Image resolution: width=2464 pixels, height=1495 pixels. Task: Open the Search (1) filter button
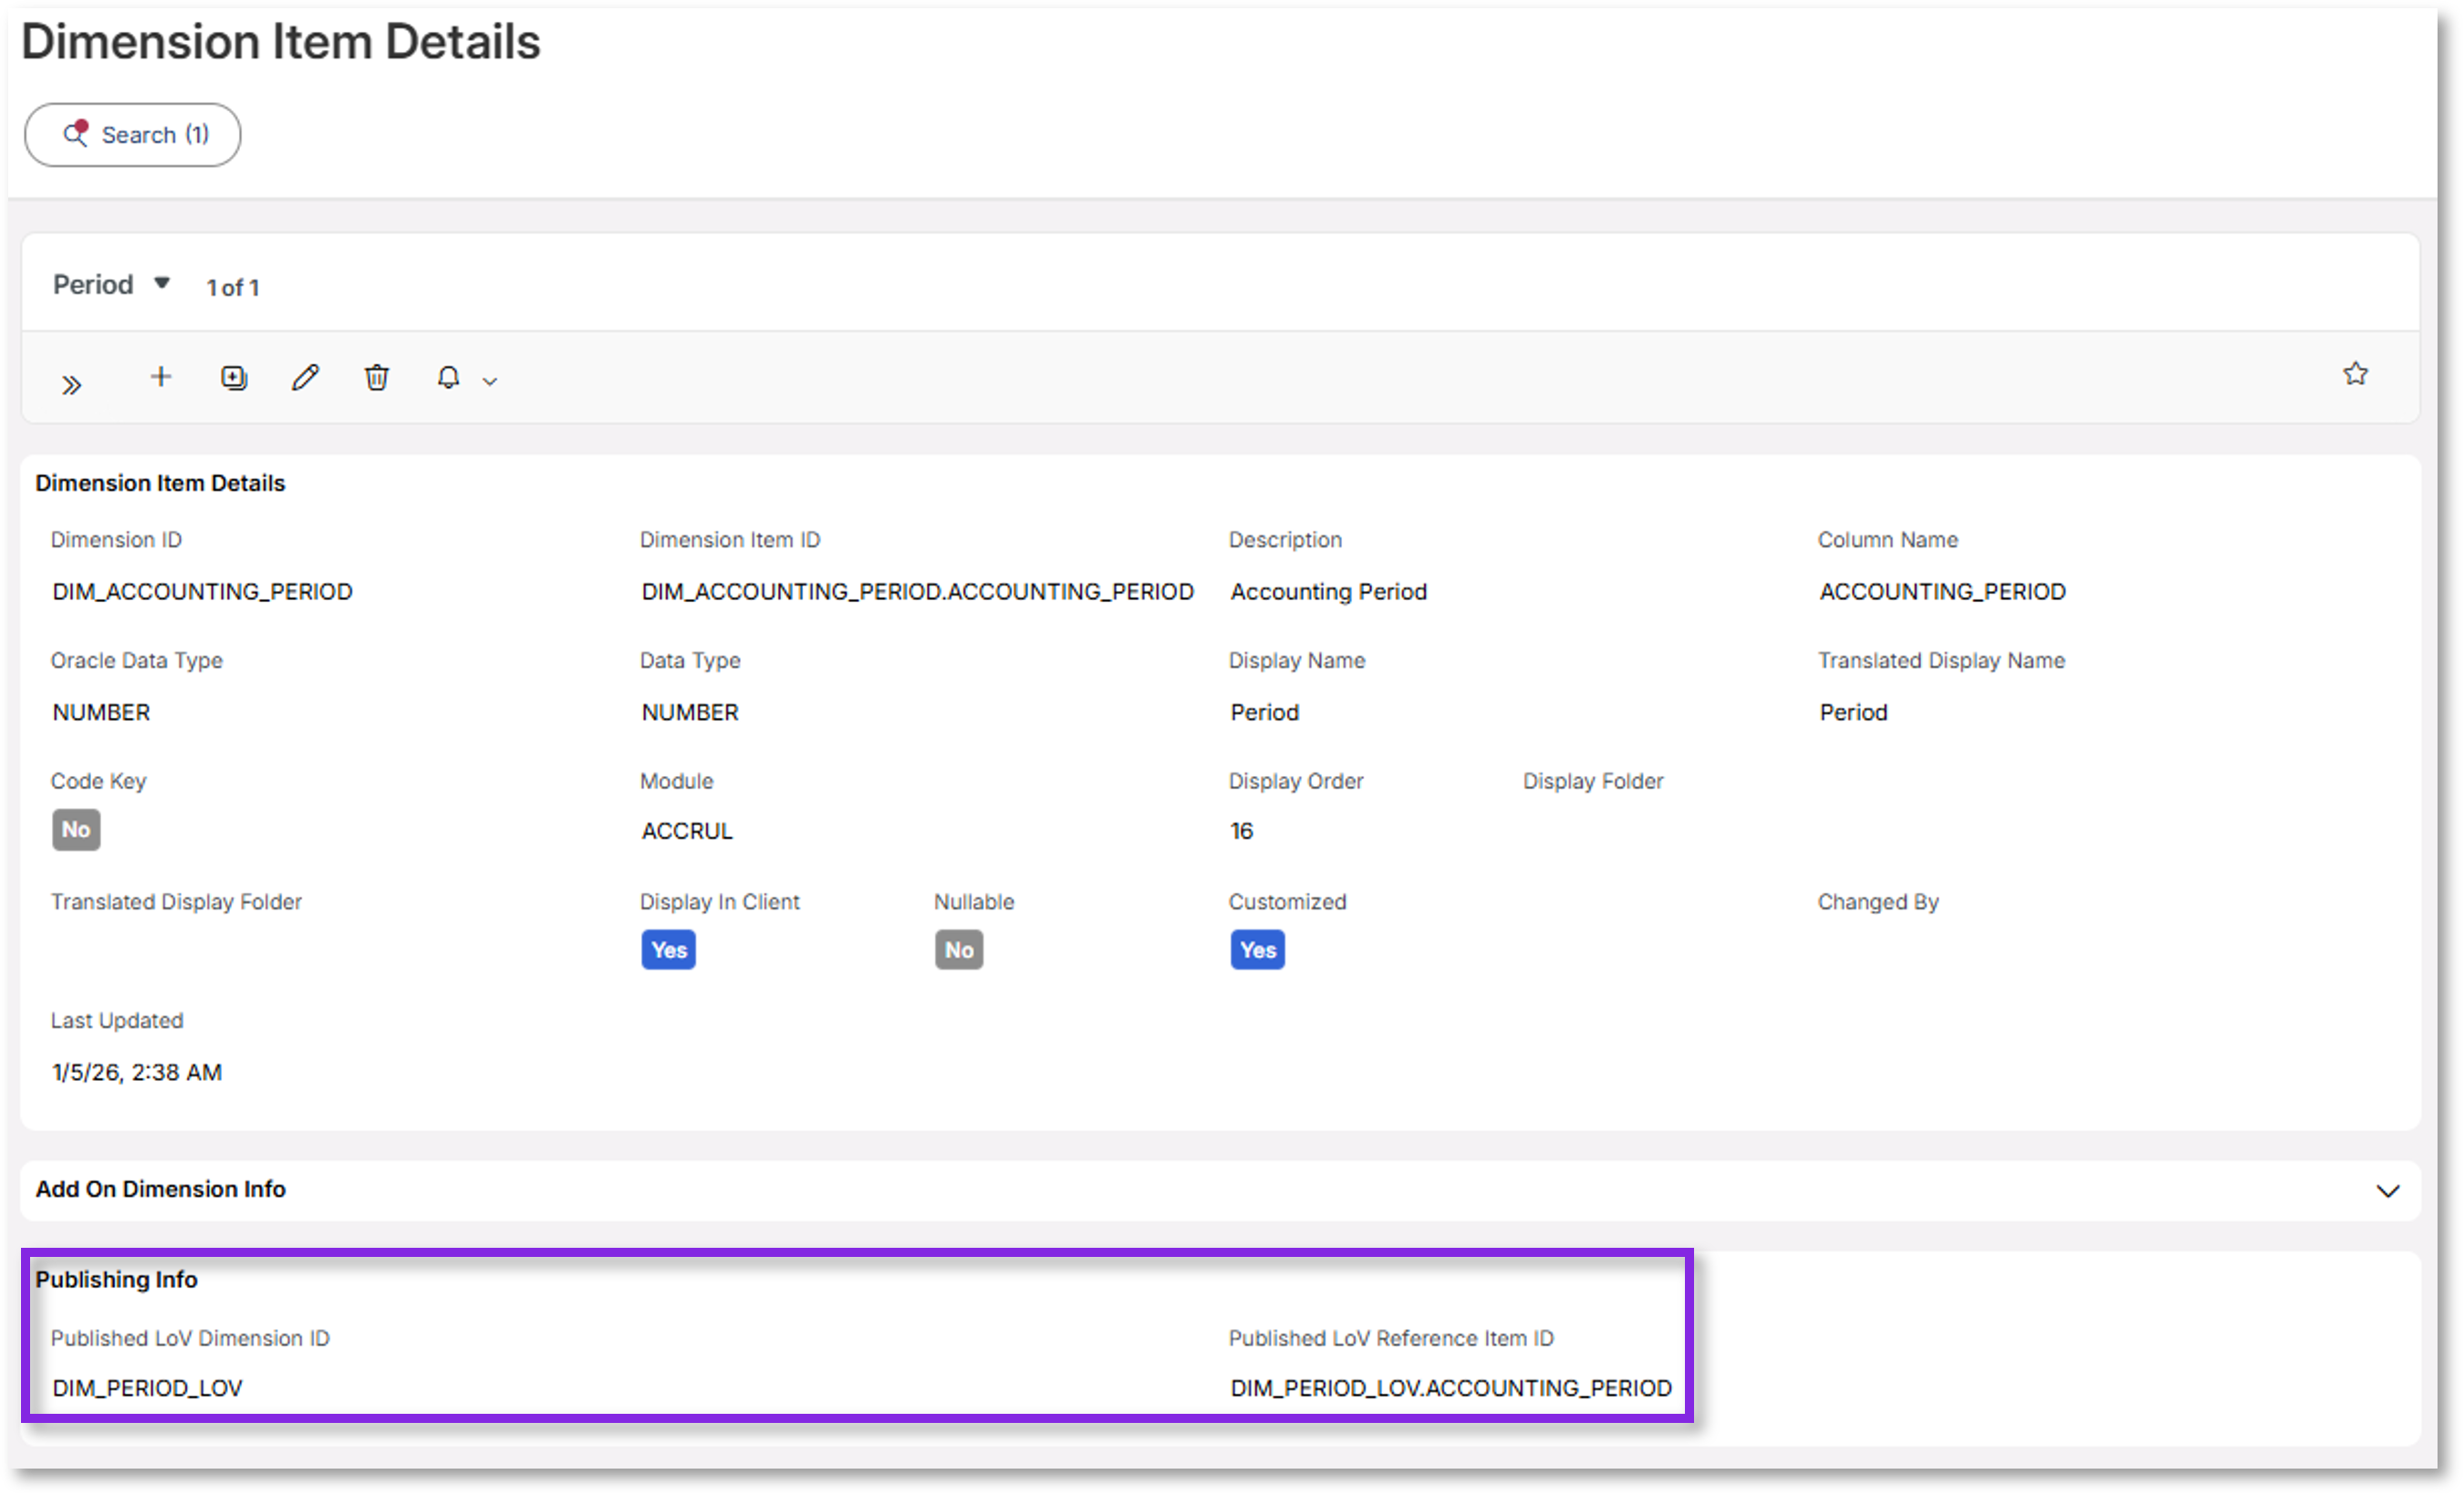[x=132, y=135]
